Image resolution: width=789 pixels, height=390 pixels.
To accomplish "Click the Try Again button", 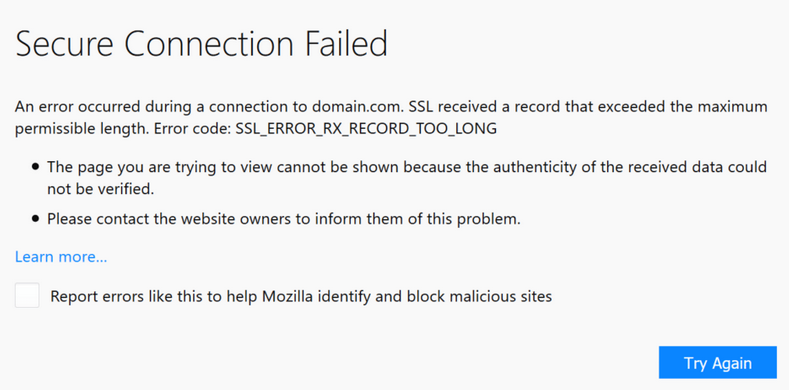I will (718, 362).
